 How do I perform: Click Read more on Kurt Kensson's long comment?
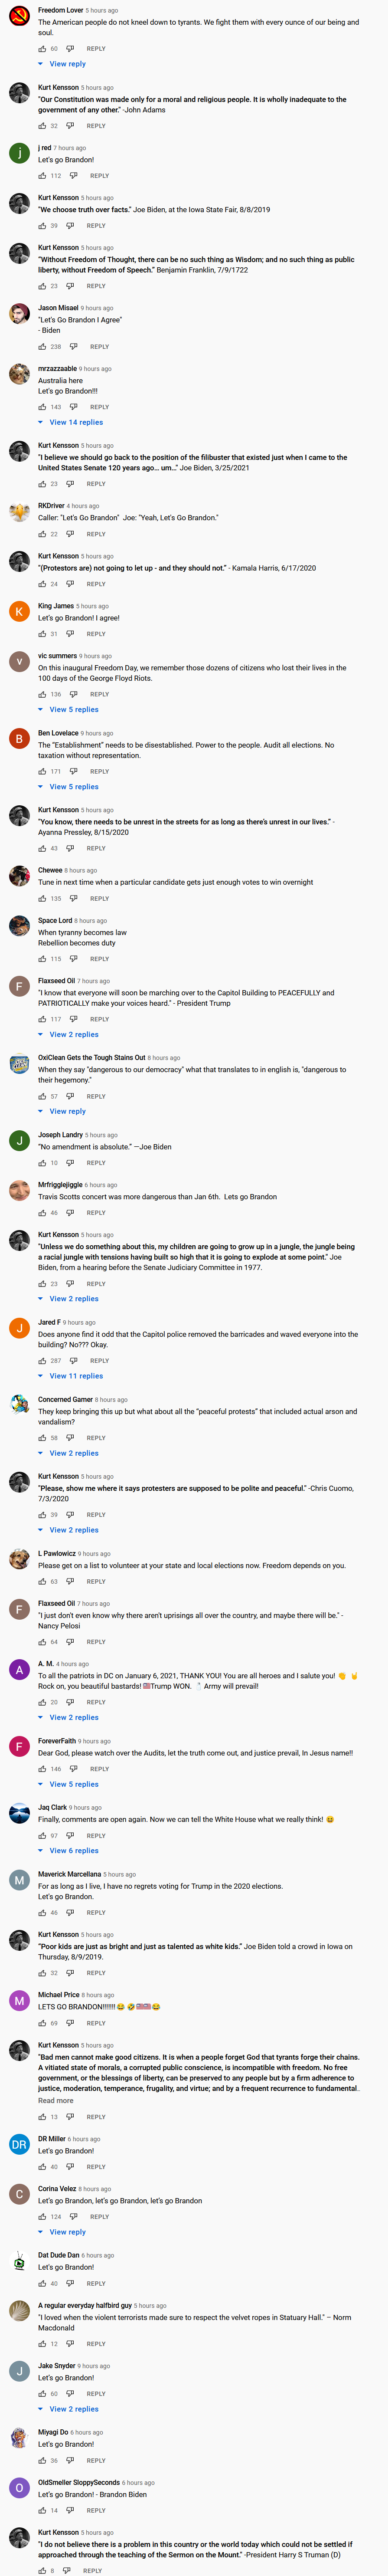pyautogui.click(x=55, y=2101)
